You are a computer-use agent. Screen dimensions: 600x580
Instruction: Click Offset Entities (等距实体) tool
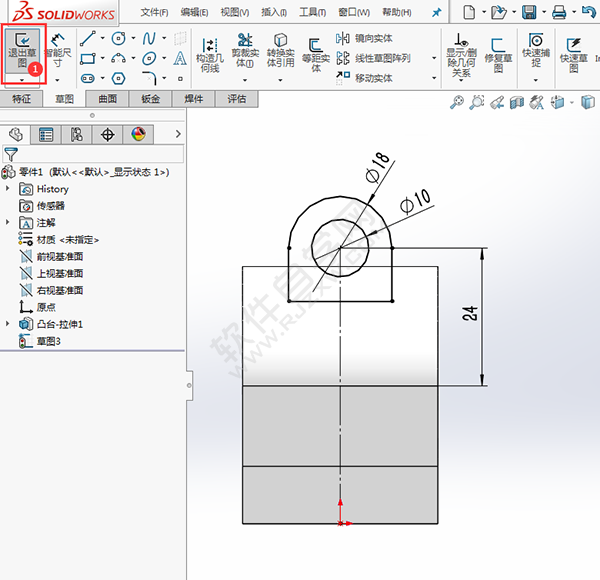coord(316,55)
